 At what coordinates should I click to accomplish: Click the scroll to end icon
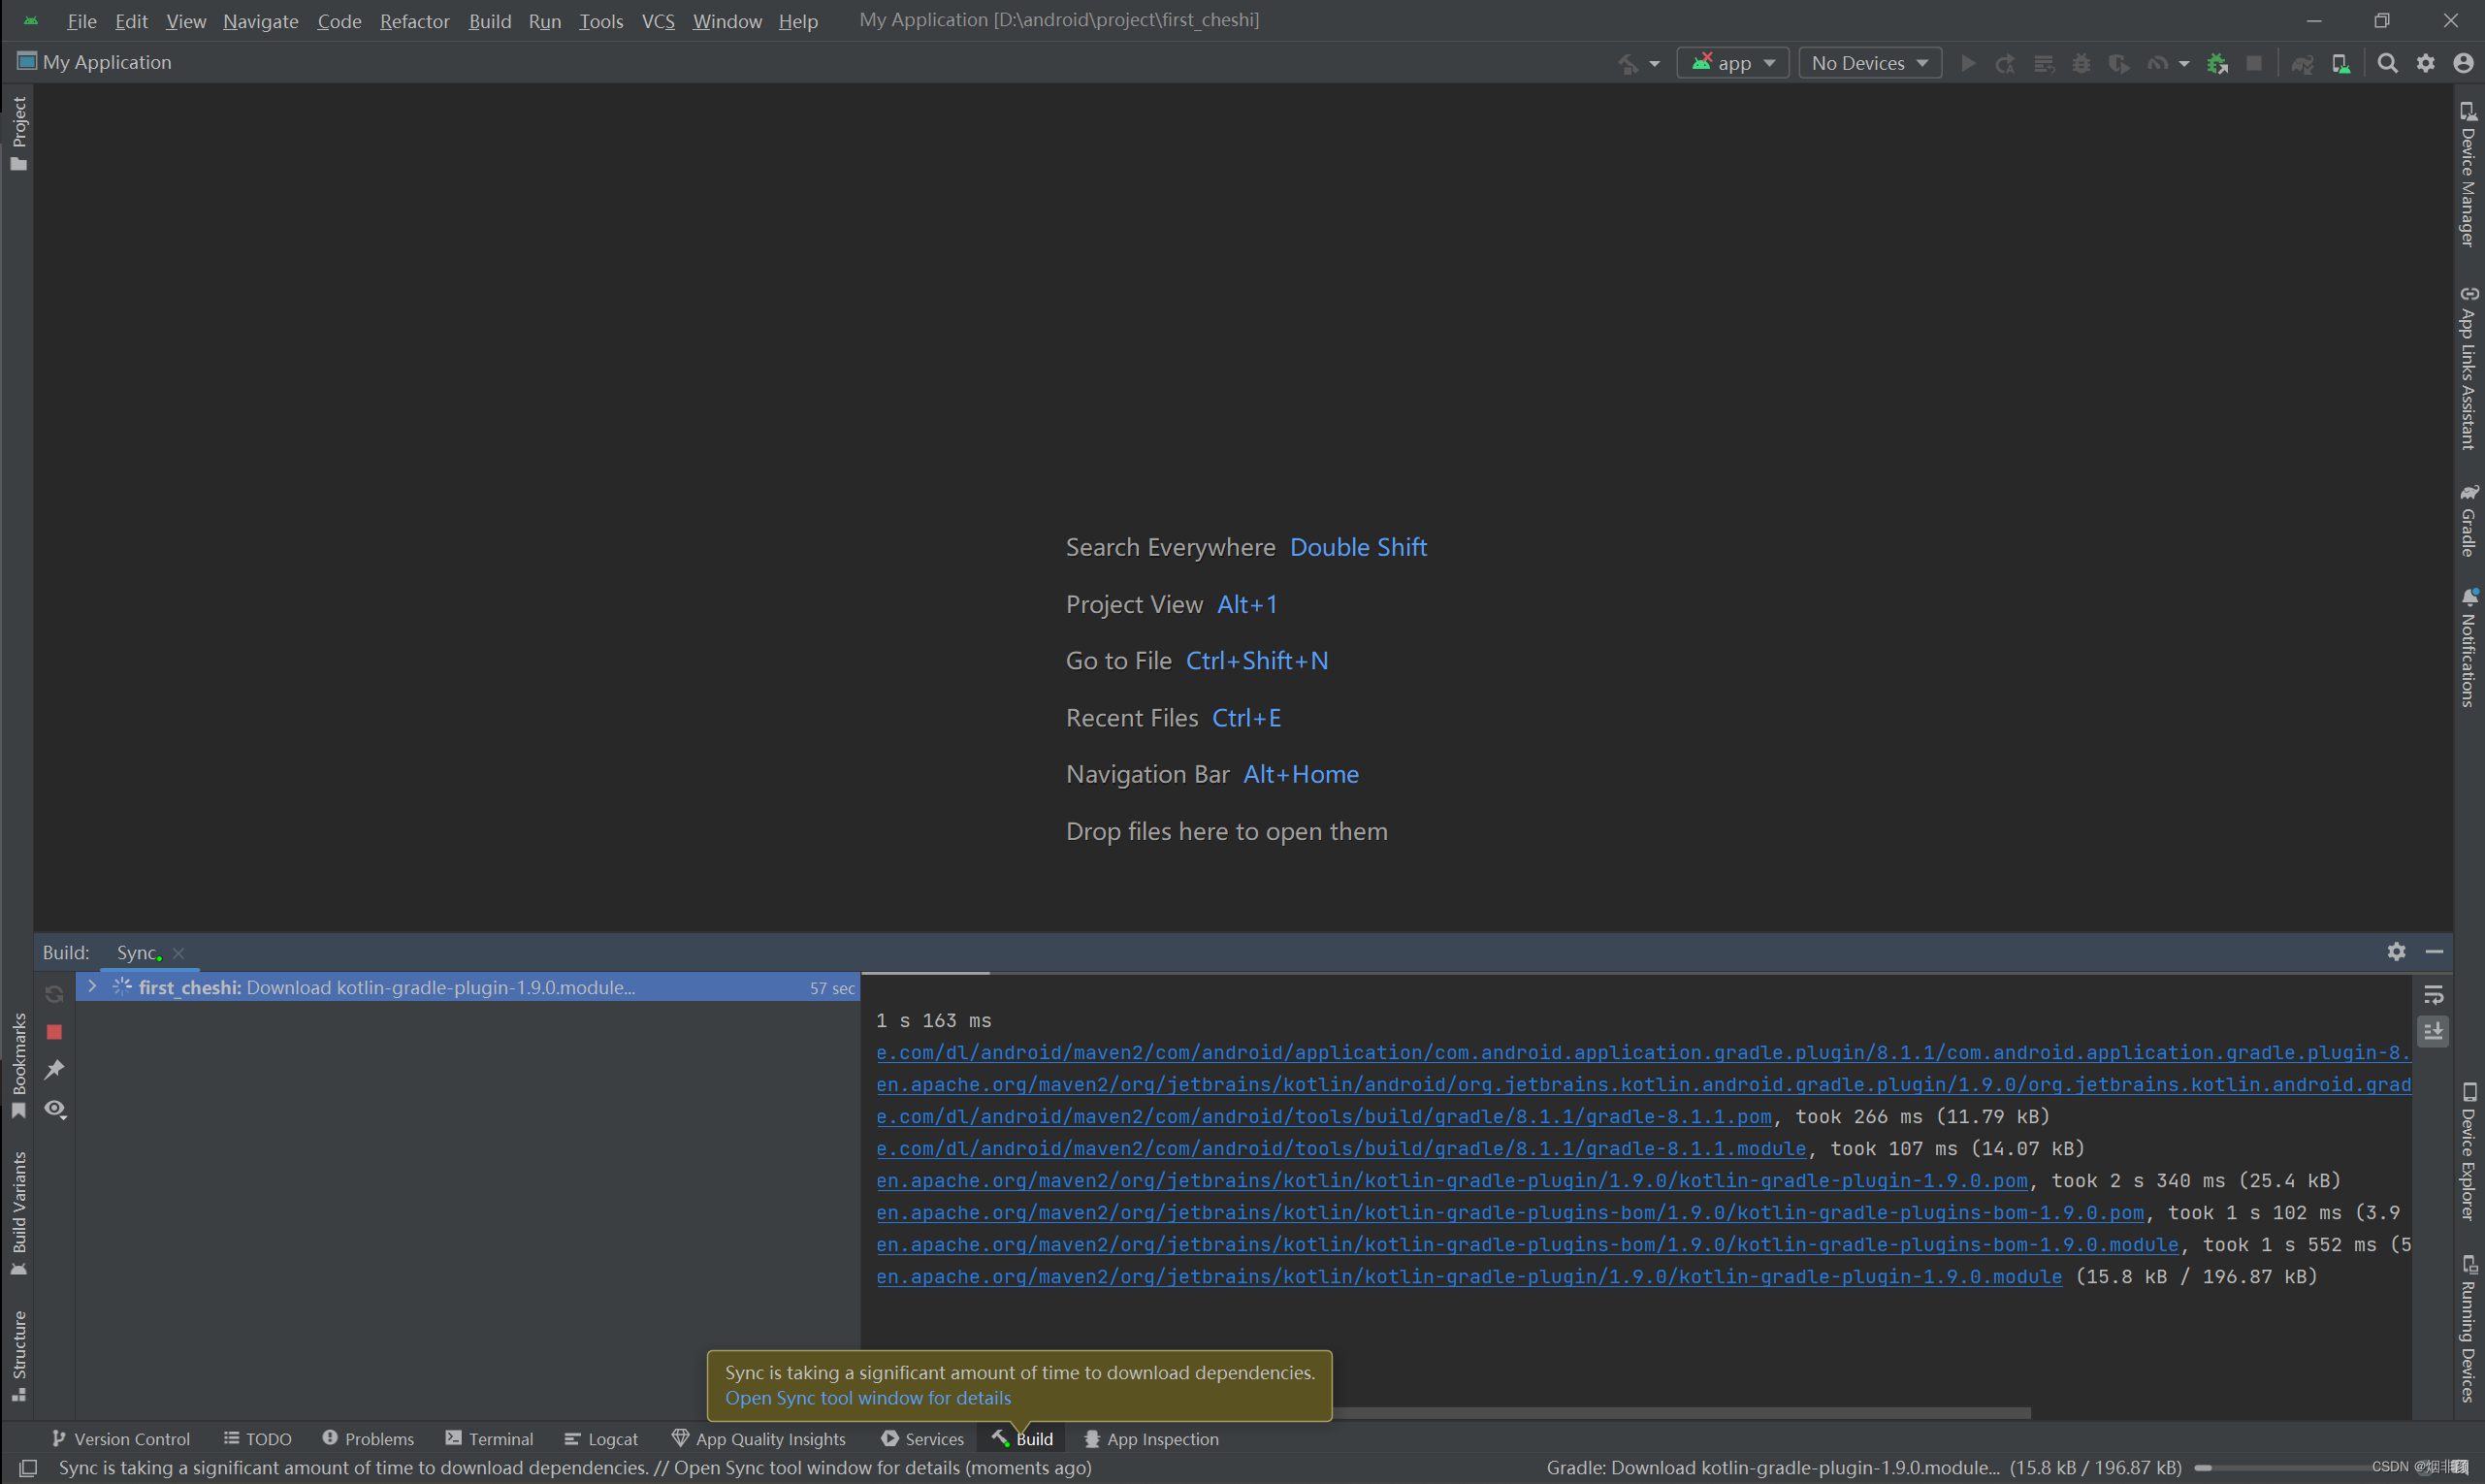(x=2433, y=1030)
